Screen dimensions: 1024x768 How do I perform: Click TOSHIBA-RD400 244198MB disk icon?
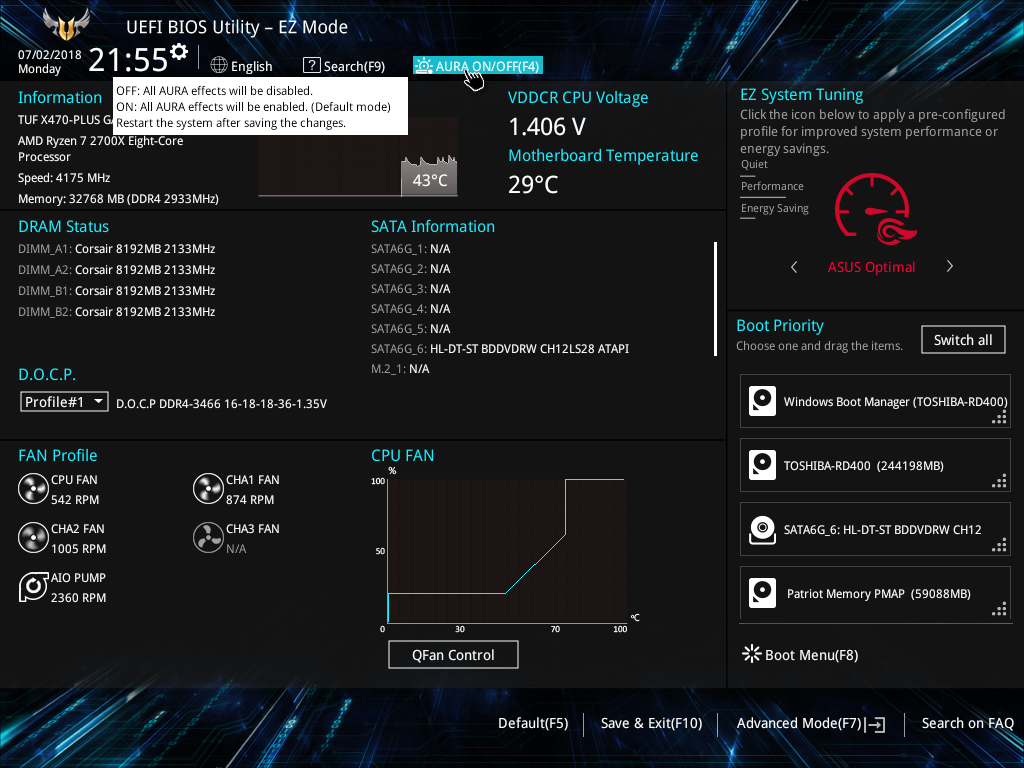762,465
